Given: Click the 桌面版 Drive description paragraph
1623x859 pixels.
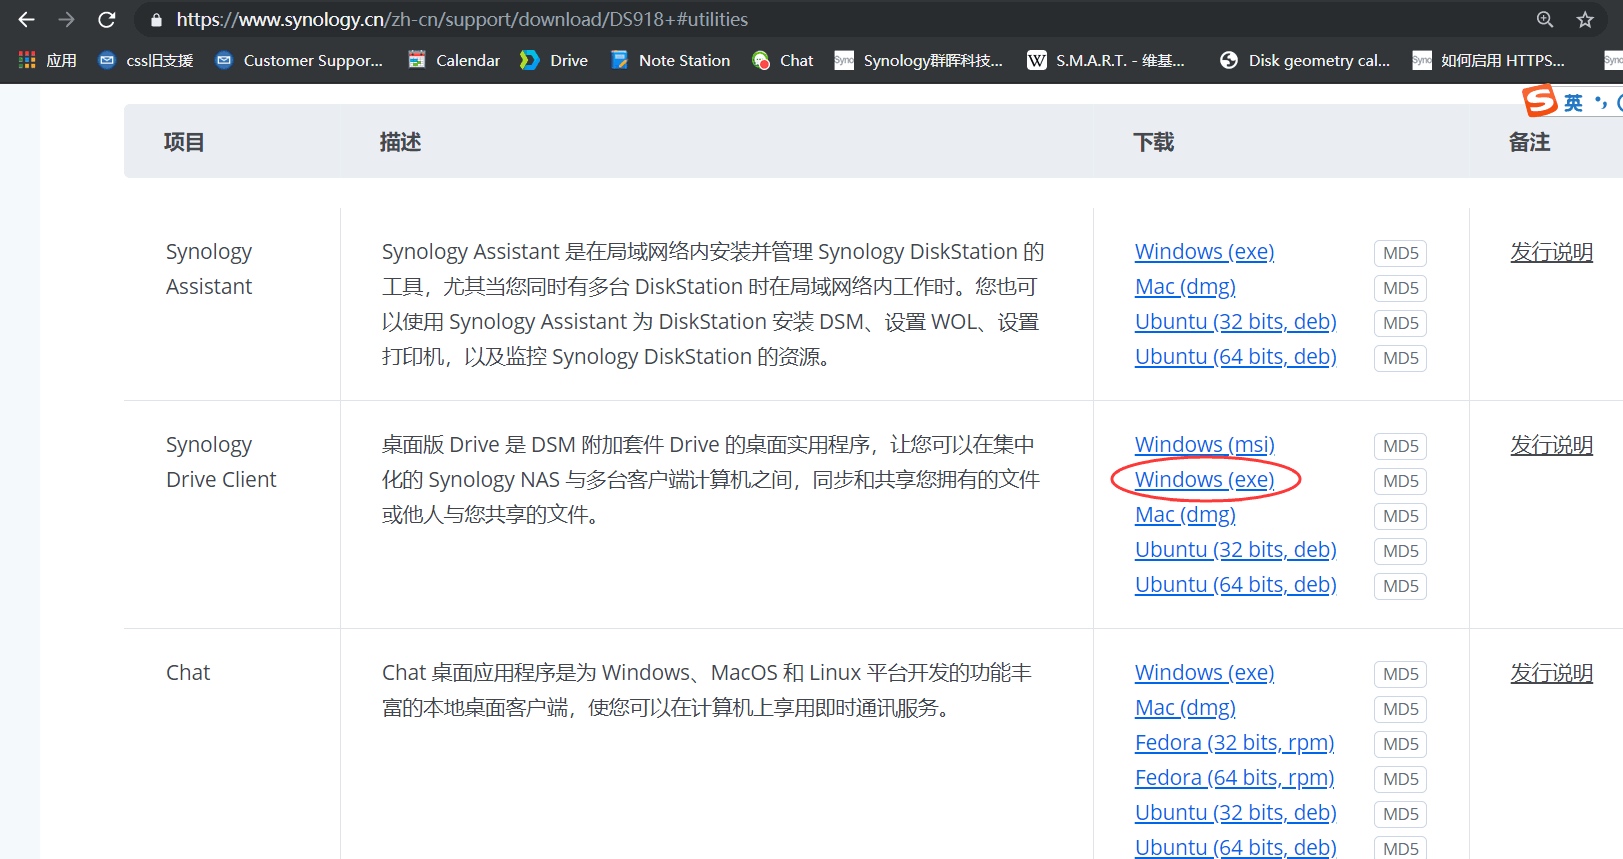Looking at the screenshot, I should point(711,480).
